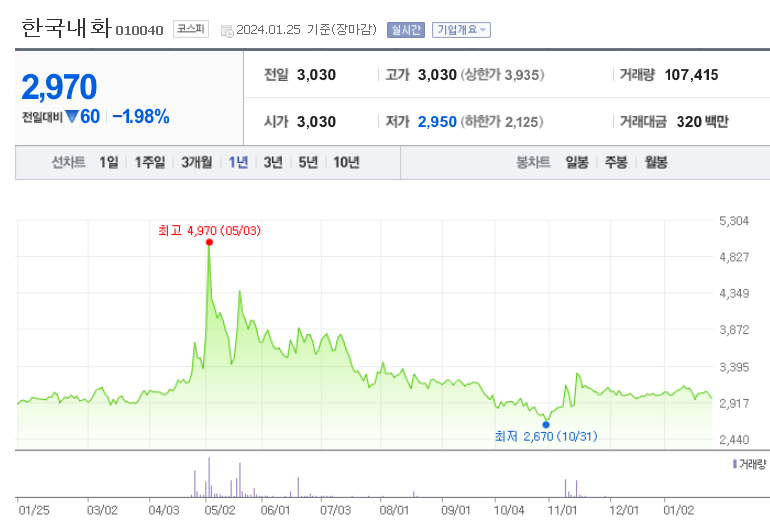Switch to 주봉 candlestick chart
770x530 pixels.
point(616,162)
